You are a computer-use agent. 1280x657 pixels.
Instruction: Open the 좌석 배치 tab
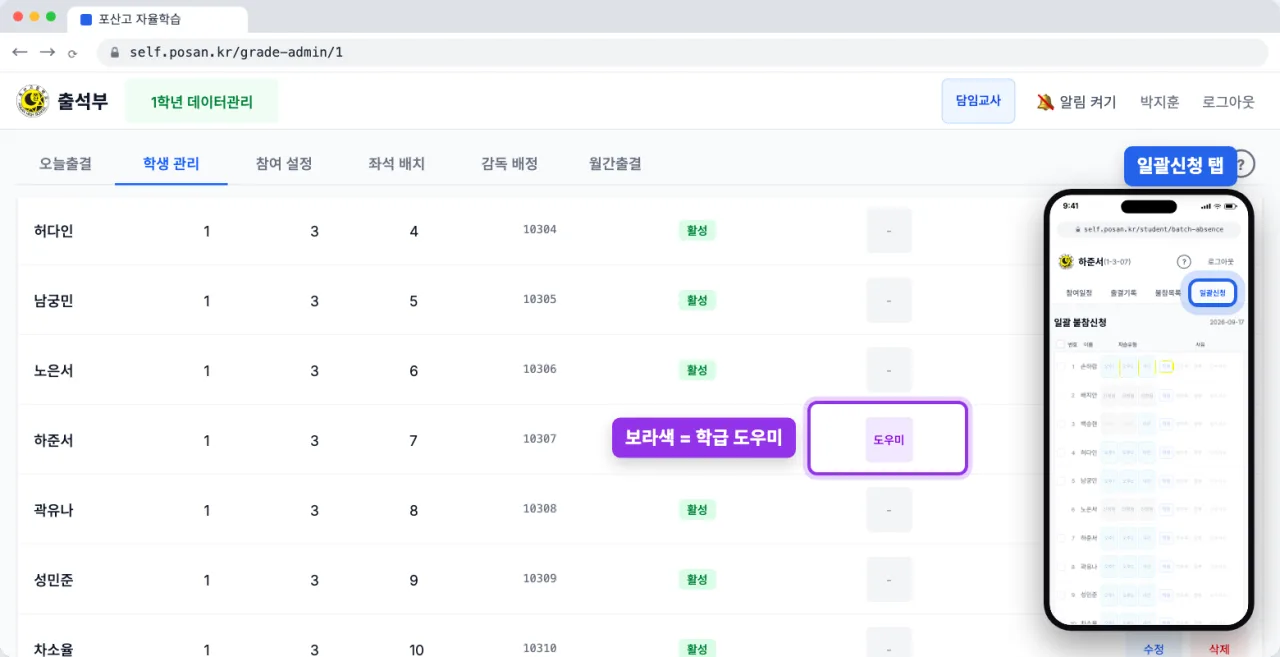[x=396, y=164]
